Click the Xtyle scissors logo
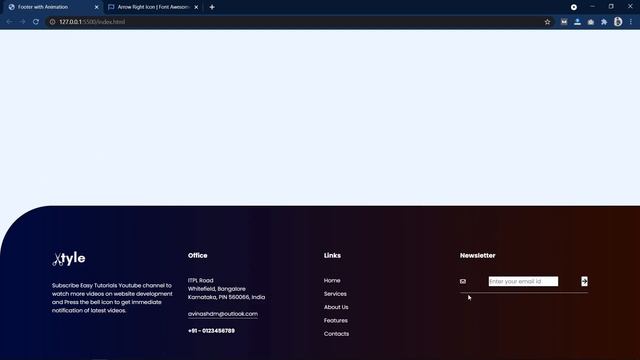 point(69,259)
